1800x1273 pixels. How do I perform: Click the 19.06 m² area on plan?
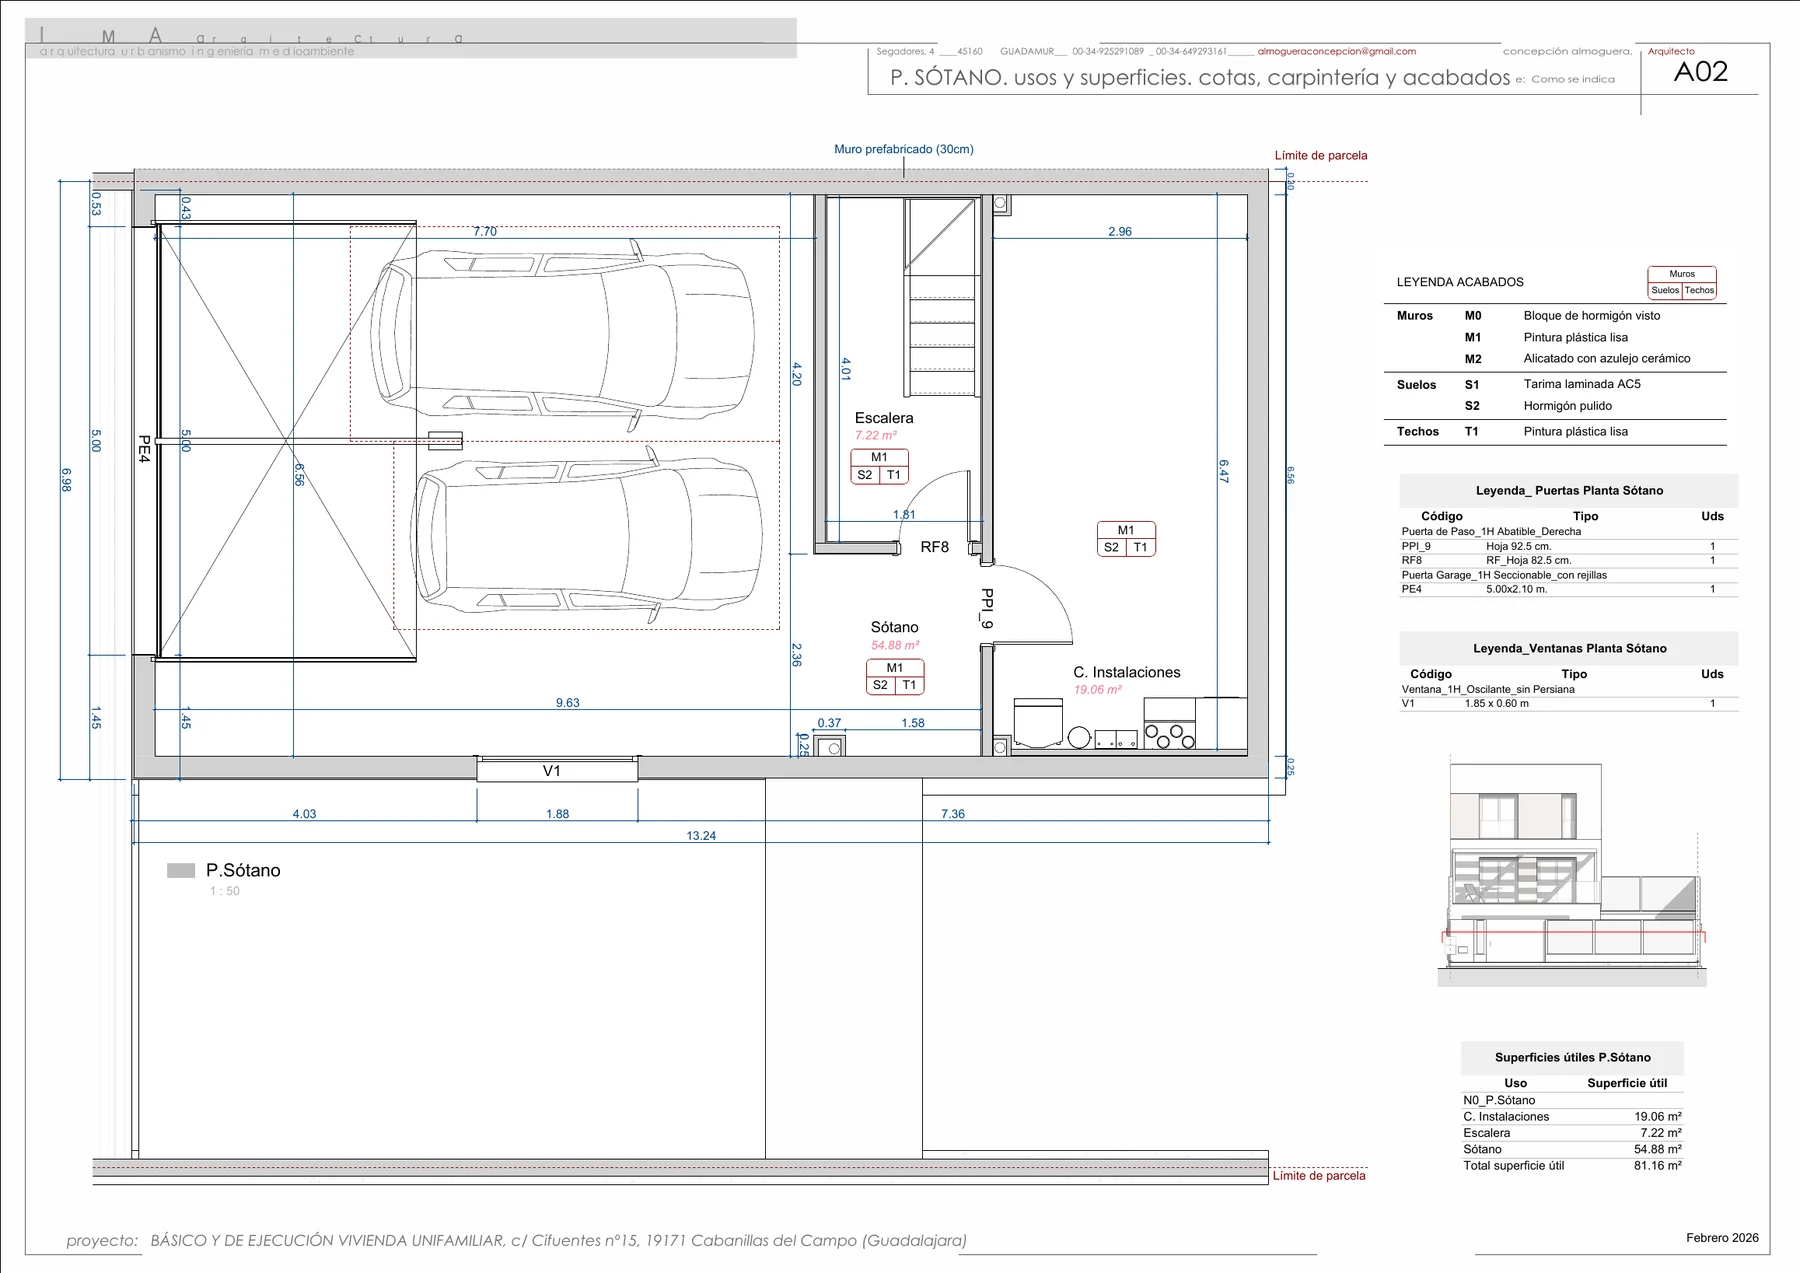point(1097,690)
